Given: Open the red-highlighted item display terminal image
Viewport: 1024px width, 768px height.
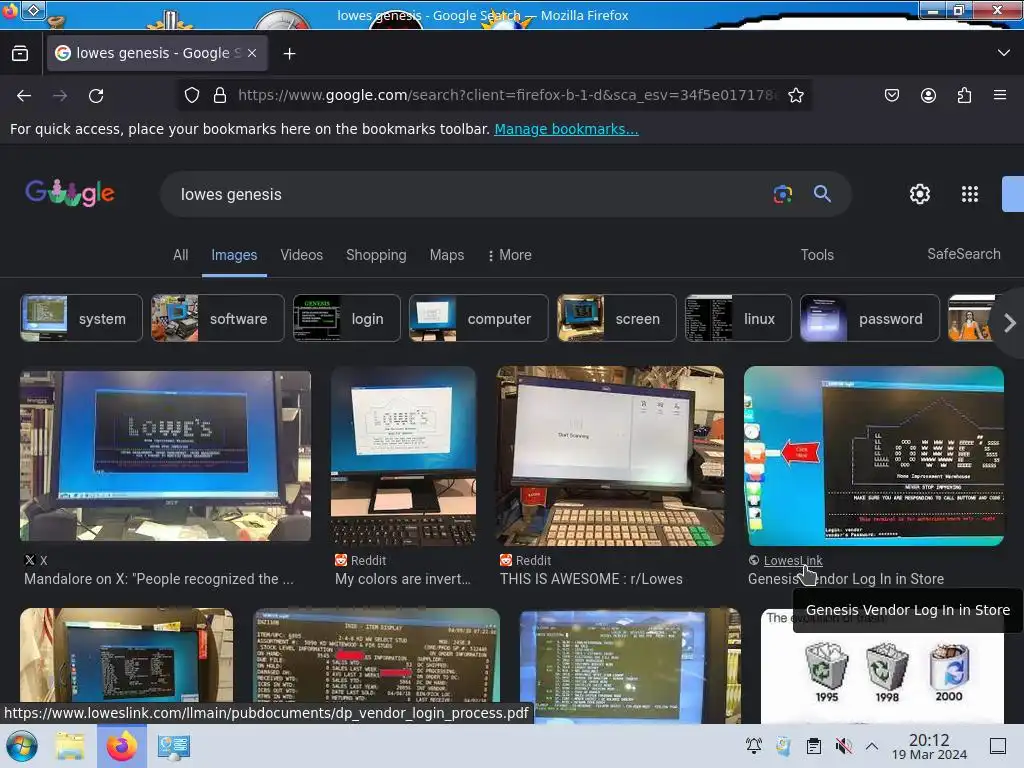Looking at the screenshot, I should tap(376, 656).
